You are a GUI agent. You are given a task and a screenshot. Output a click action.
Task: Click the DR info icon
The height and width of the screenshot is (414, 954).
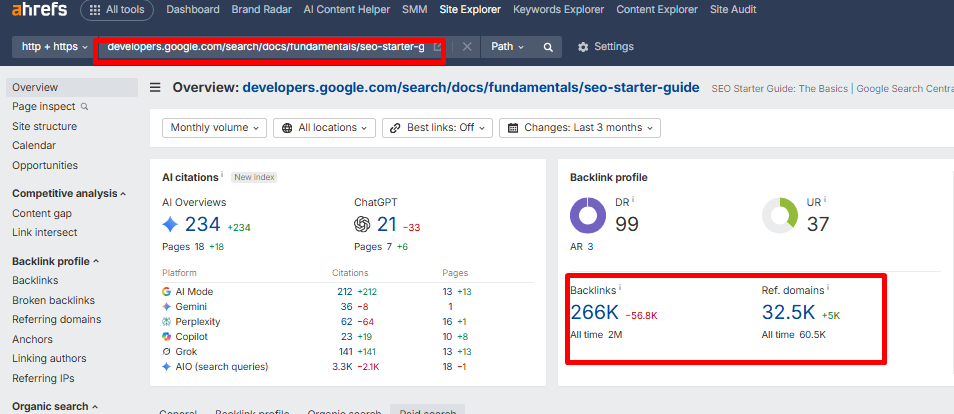tap(633, 199)
